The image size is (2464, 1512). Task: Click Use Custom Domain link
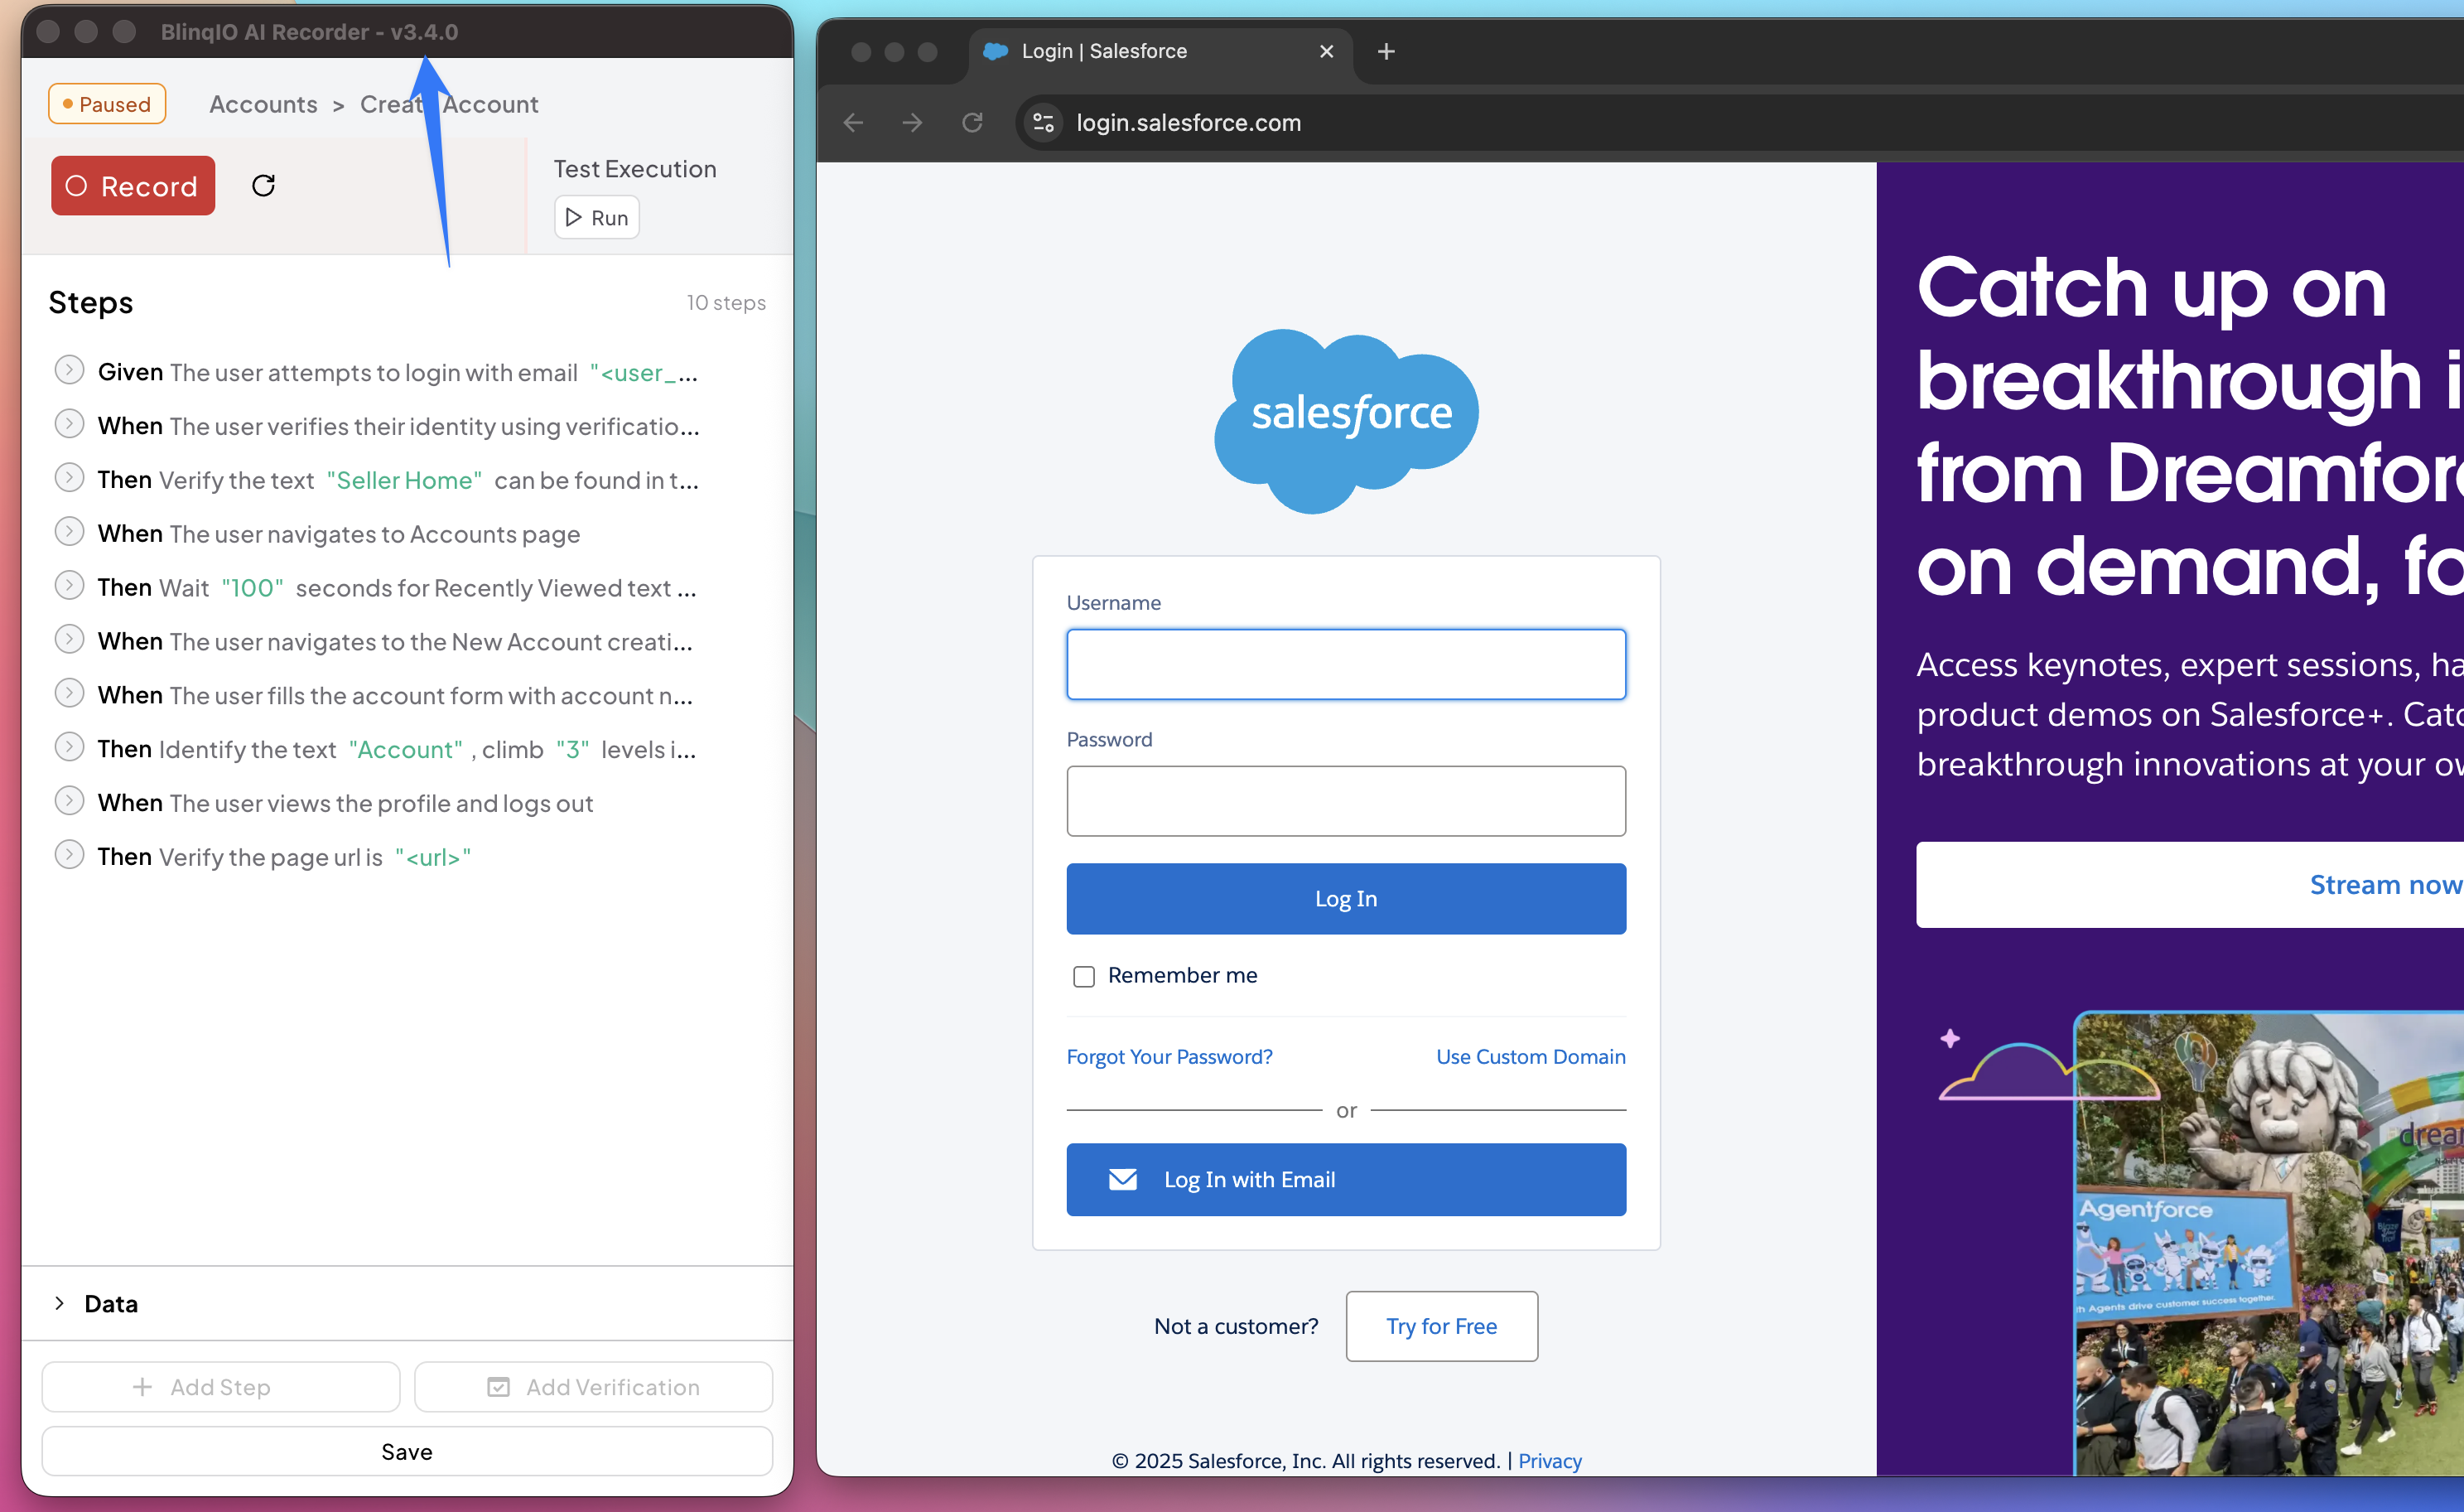point(1530,1056)
